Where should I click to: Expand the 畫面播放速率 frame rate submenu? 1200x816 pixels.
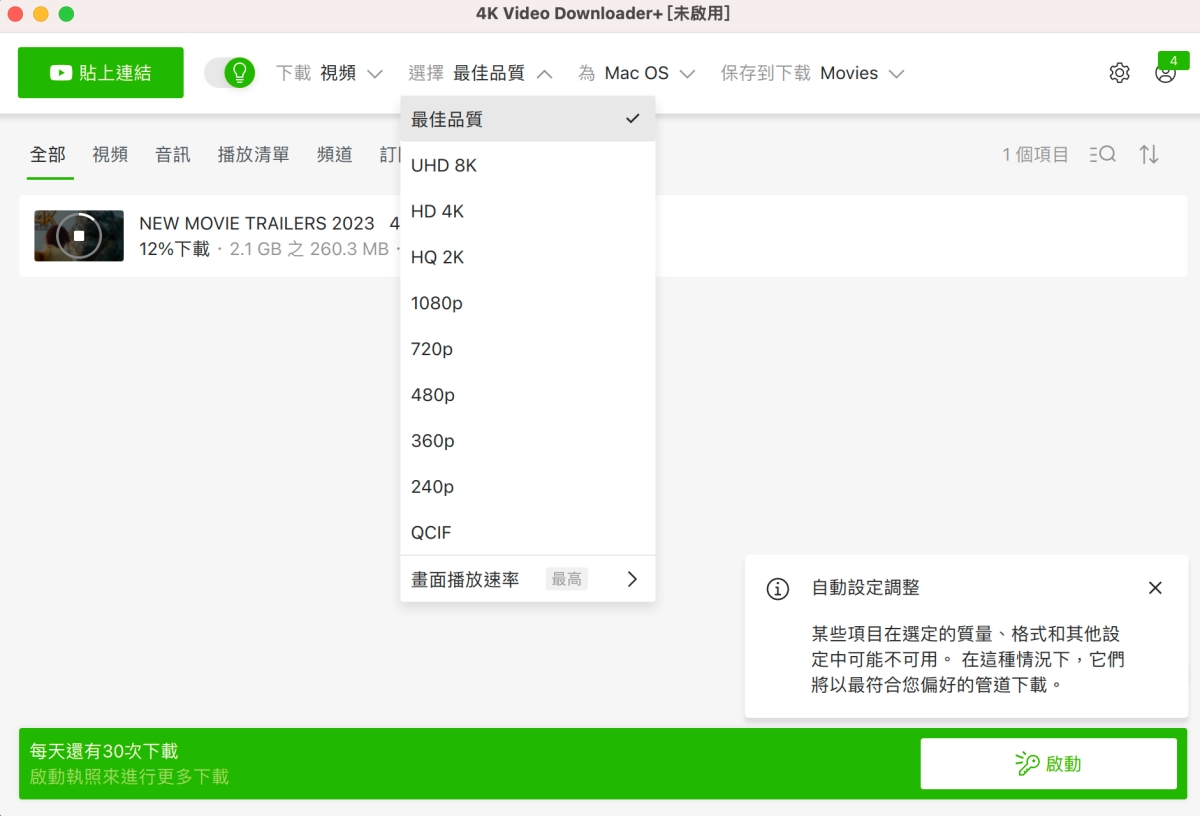[x=528, y=579]
